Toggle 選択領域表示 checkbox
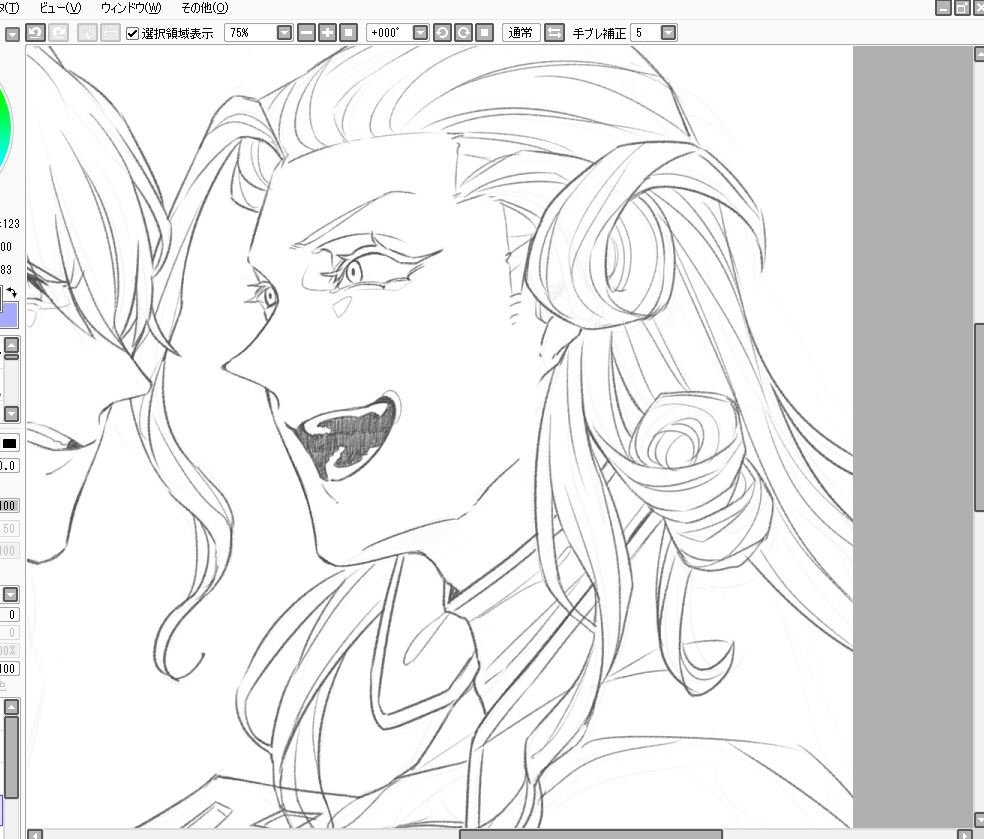The image size is (984, 839). coord(132,33)
